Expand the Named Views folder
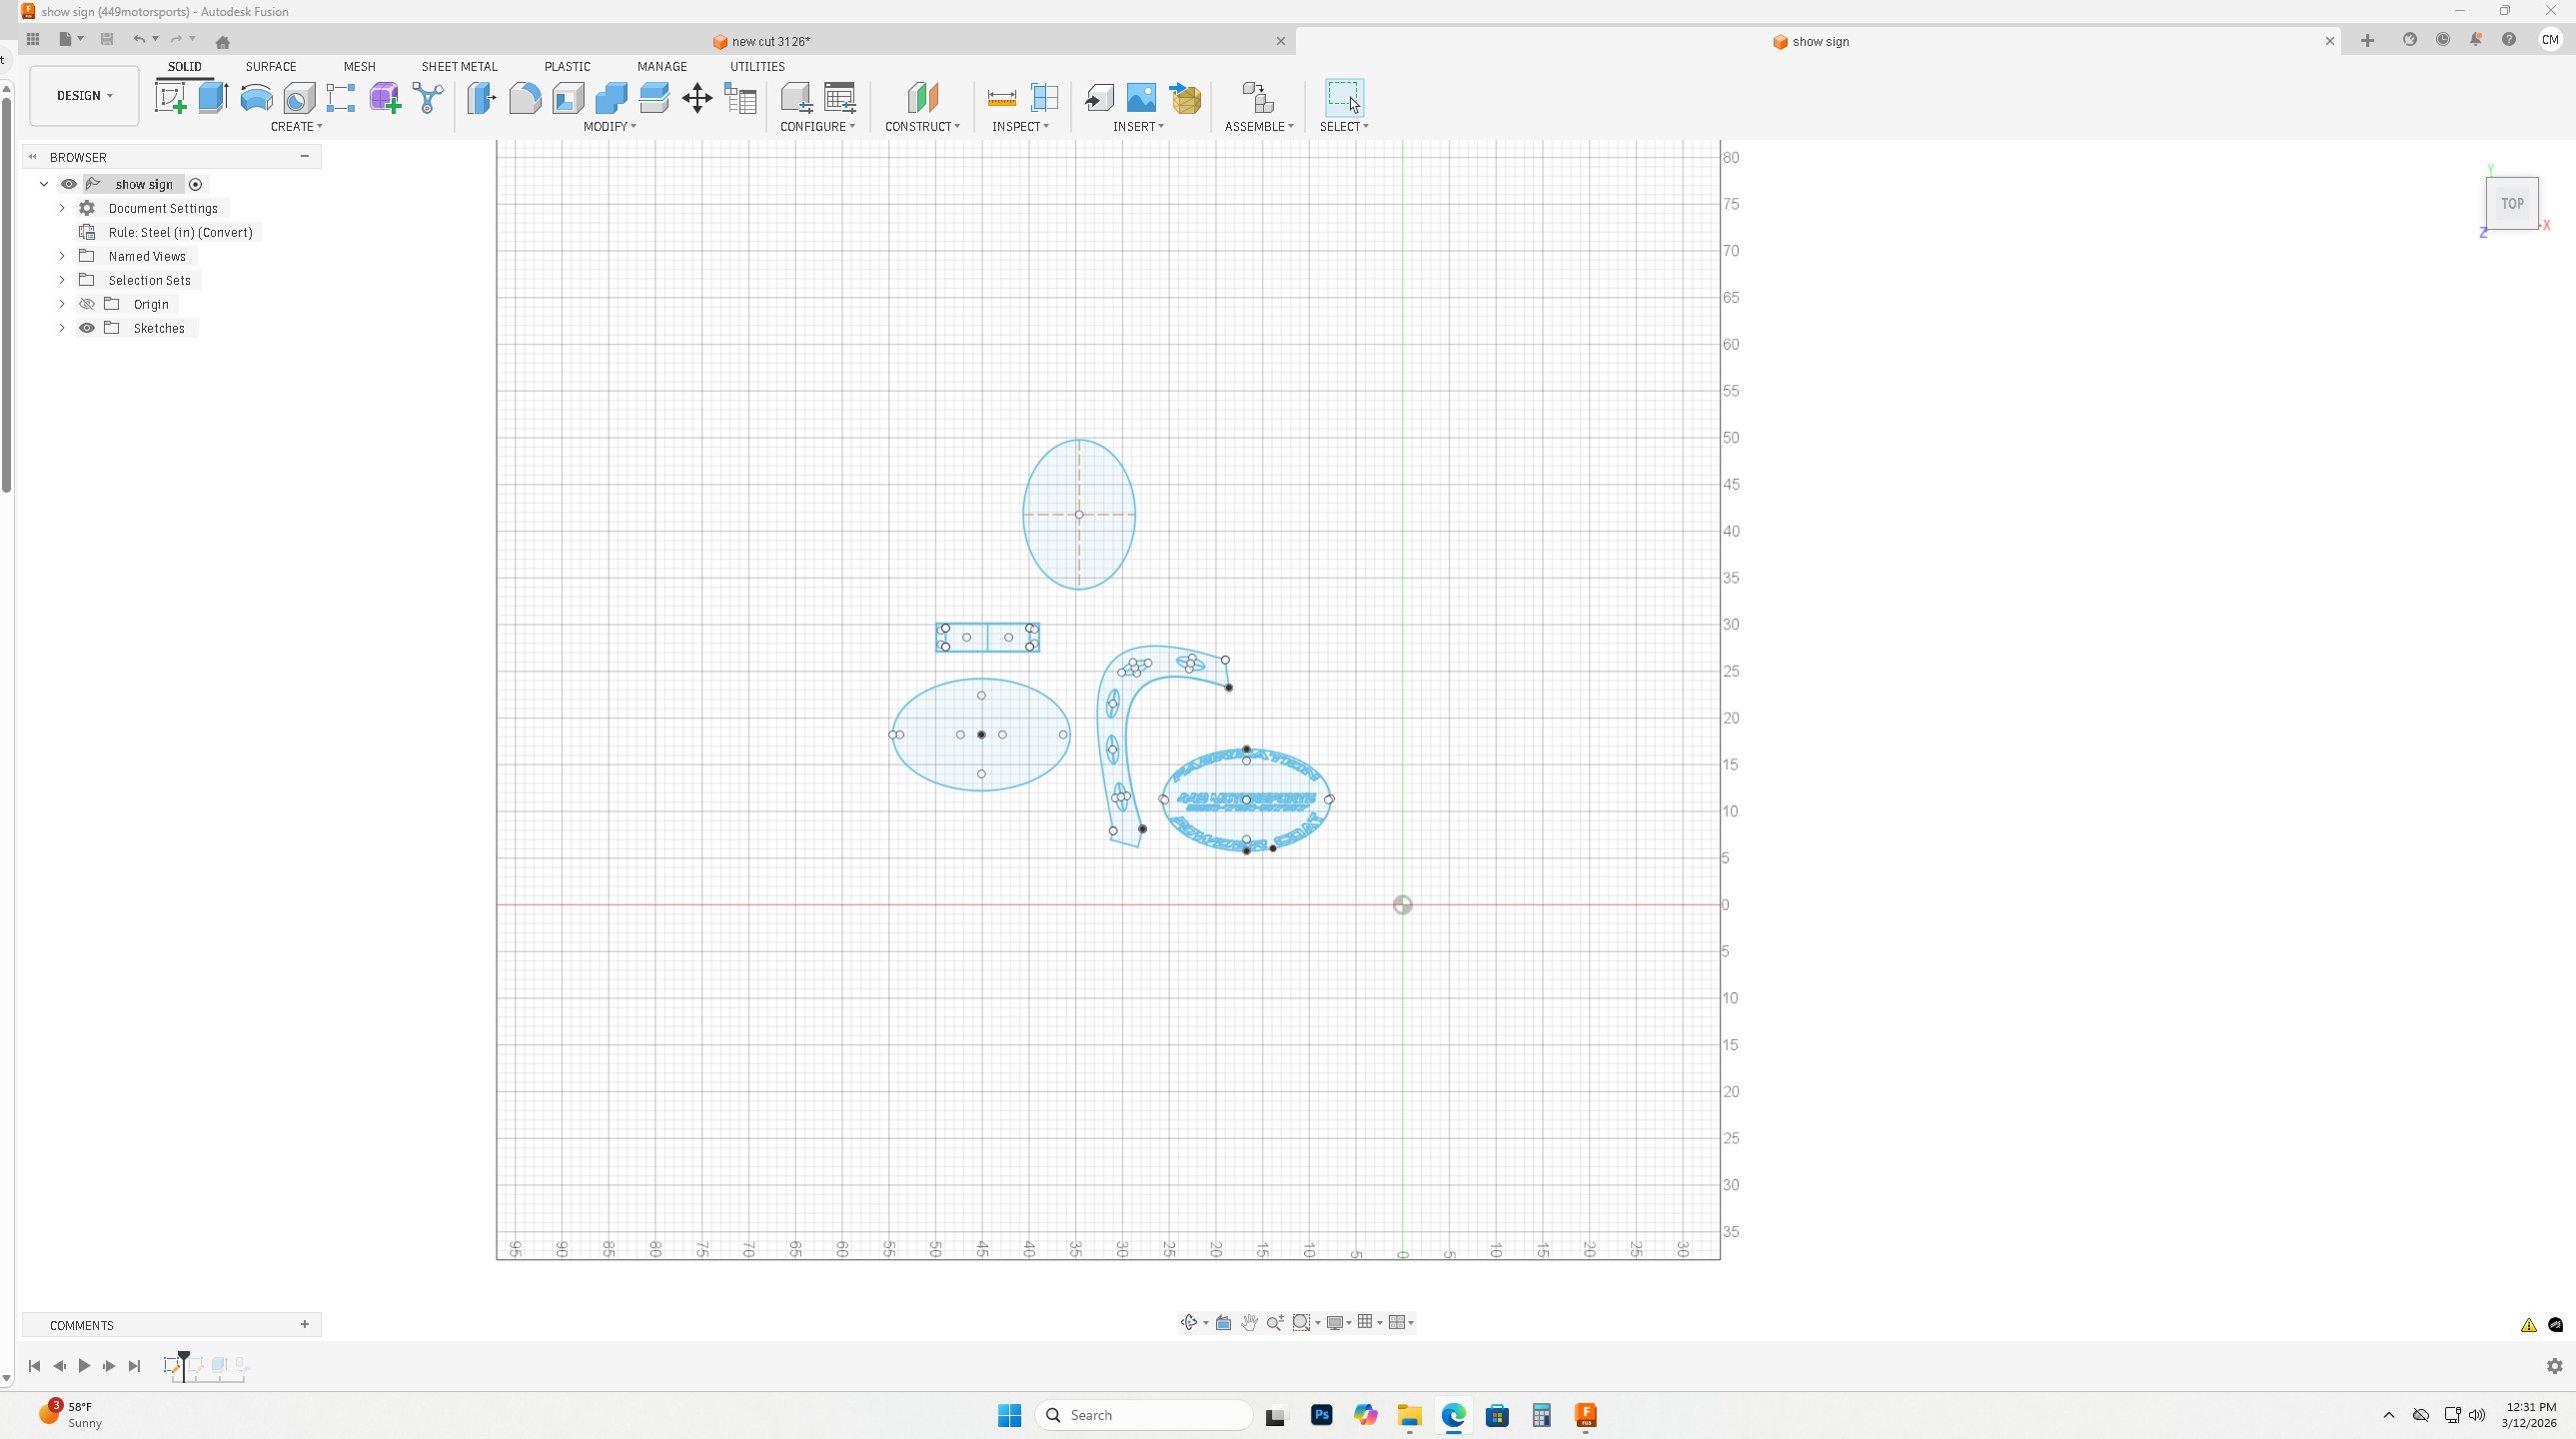The image size is (2576, 1439). pyautogui.click(x=62, y=256)
